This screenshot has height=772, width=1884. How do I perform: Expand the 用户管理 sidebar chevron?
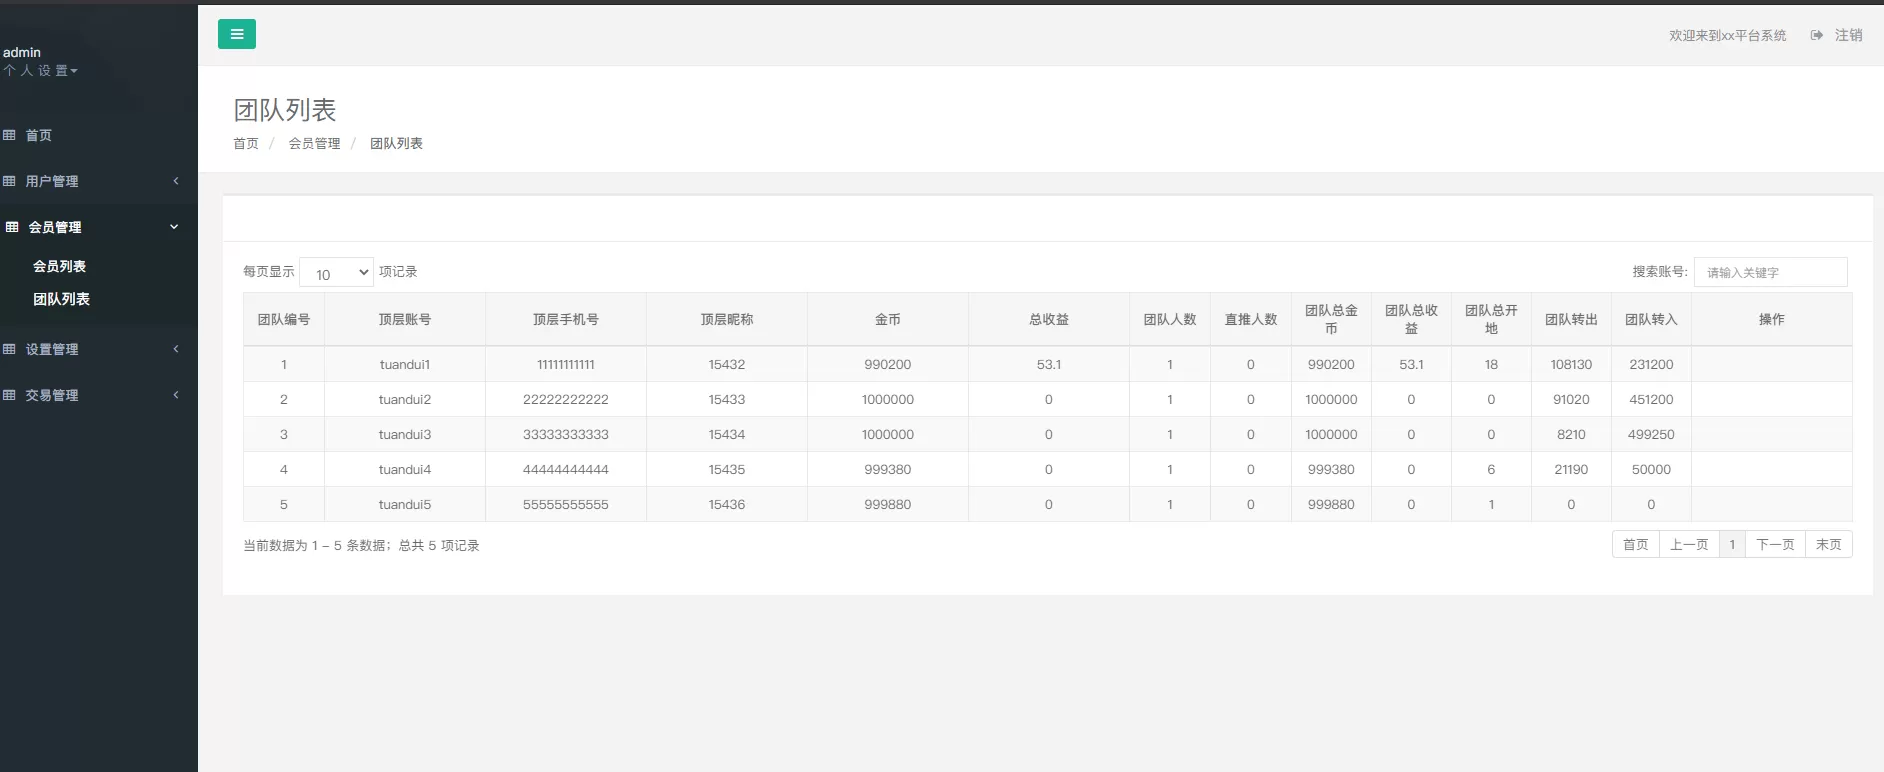click(176, 181)
